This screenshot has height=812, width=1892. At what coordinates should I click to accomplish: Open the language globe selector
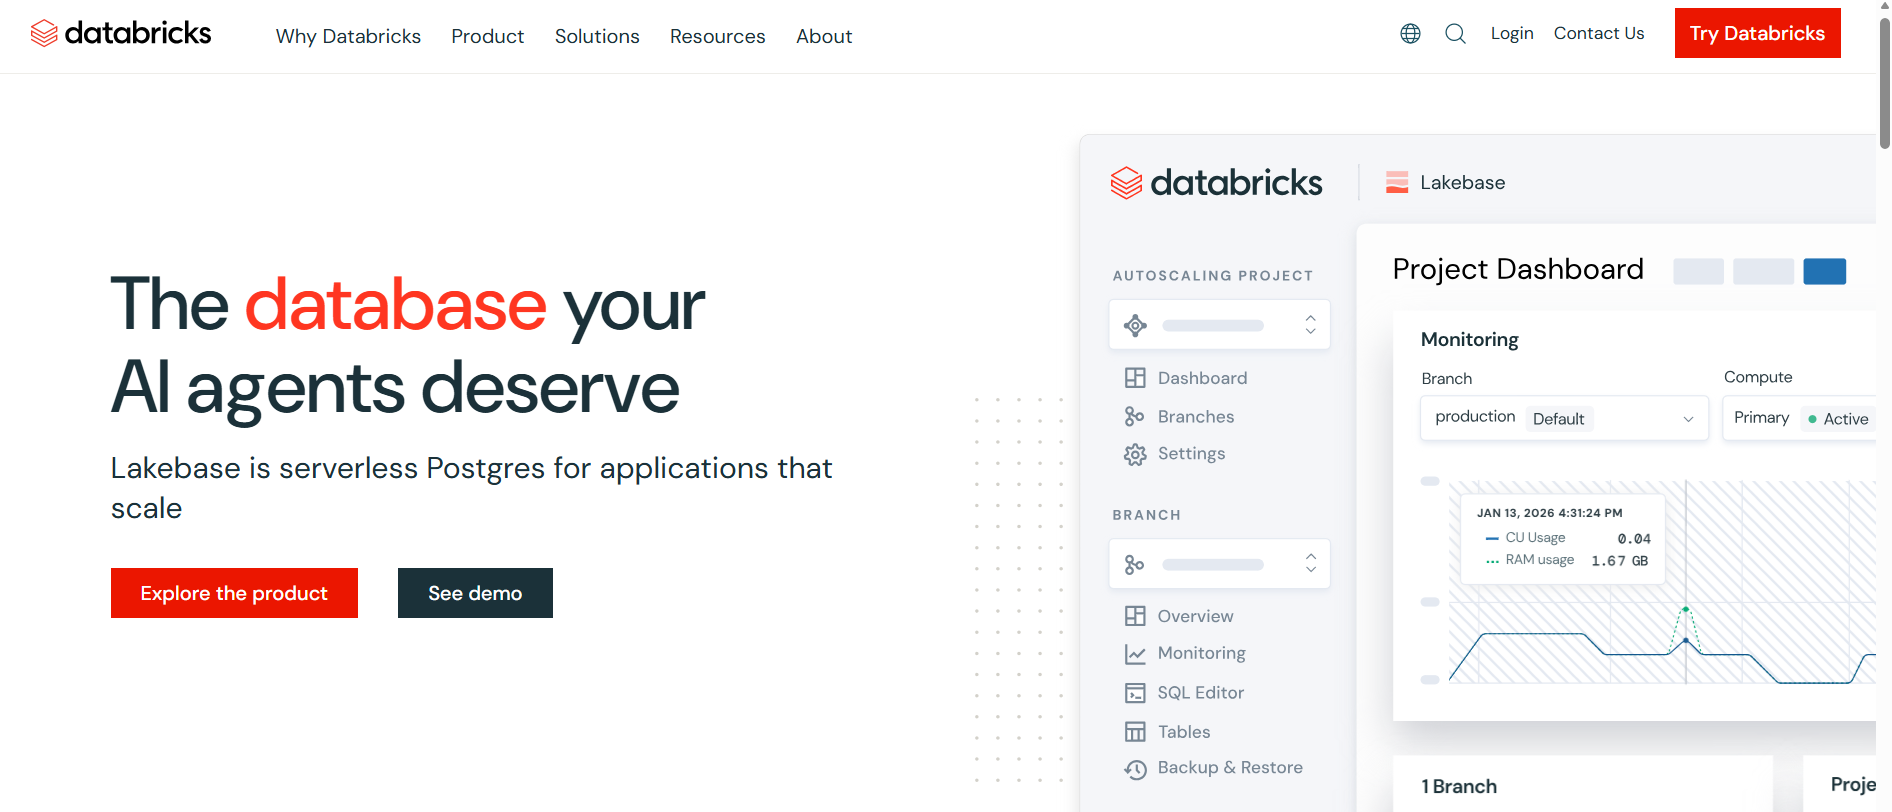click(x=1410, y=34)
